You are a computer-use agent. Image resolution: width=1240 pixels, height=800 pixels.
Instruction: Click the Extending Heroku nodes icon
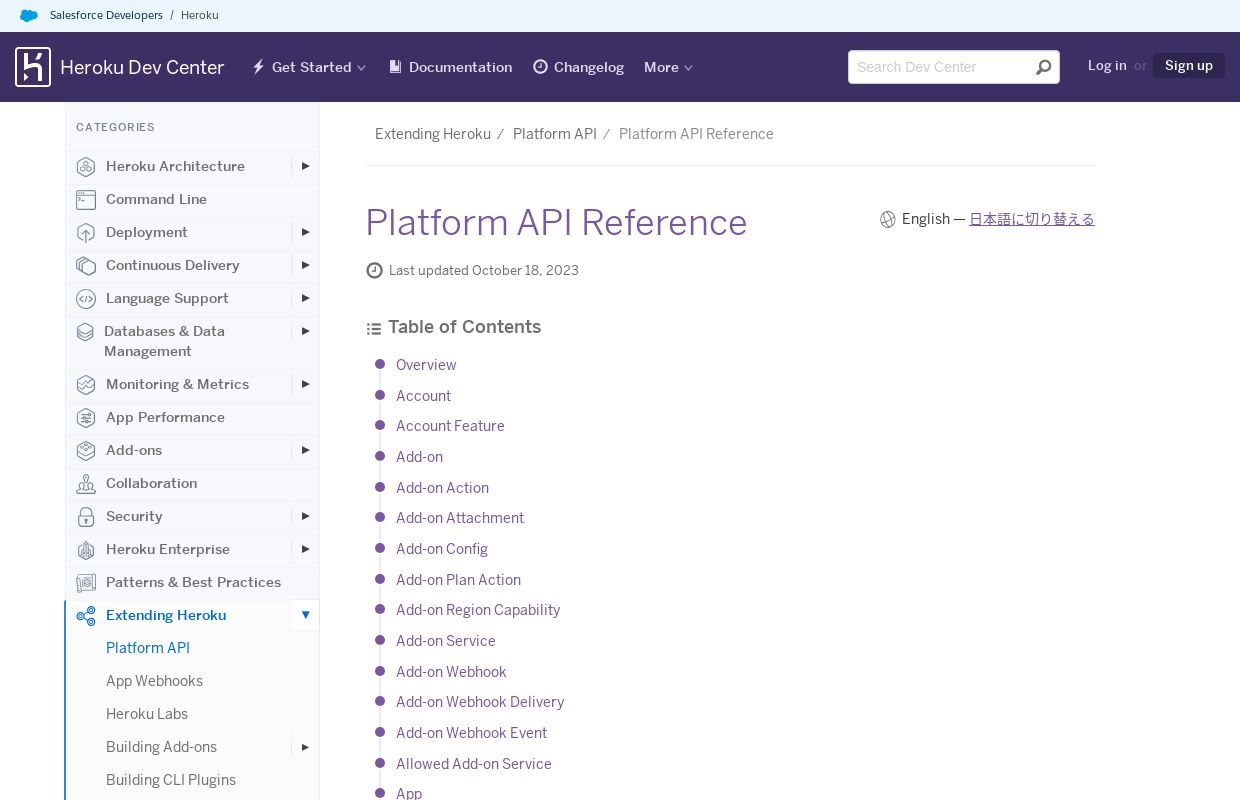click(x=86, y=616)
